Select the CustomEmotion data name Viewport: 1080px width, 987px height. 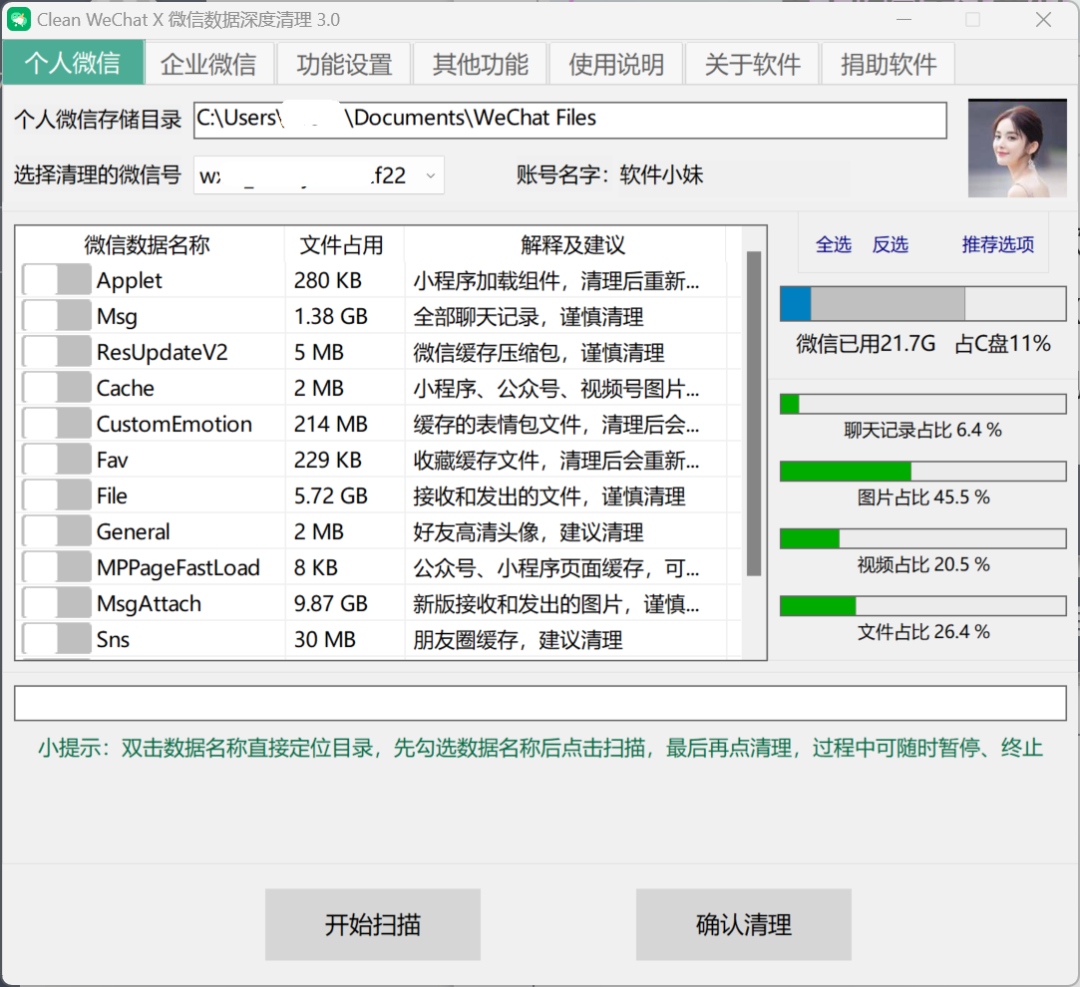tap(174, 424)
